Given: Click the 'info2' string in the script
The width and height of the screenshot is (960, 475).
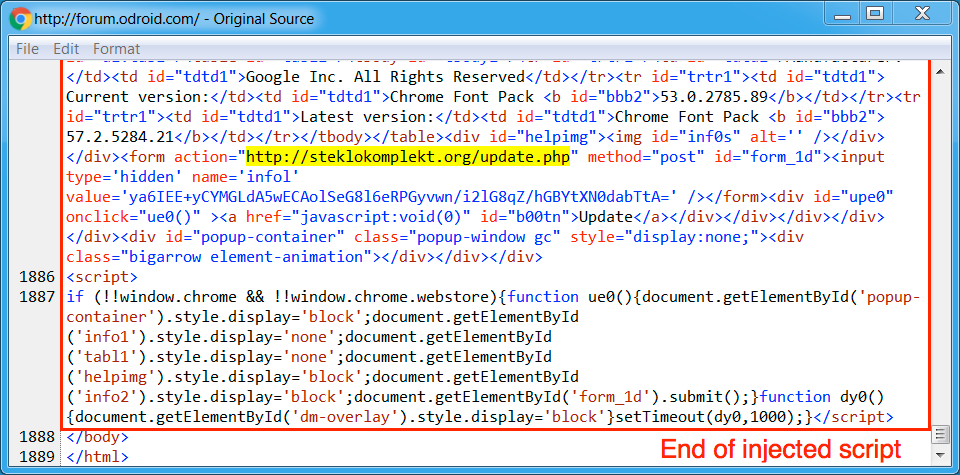Looking at the screenshot, I should (x=105, y=397).
